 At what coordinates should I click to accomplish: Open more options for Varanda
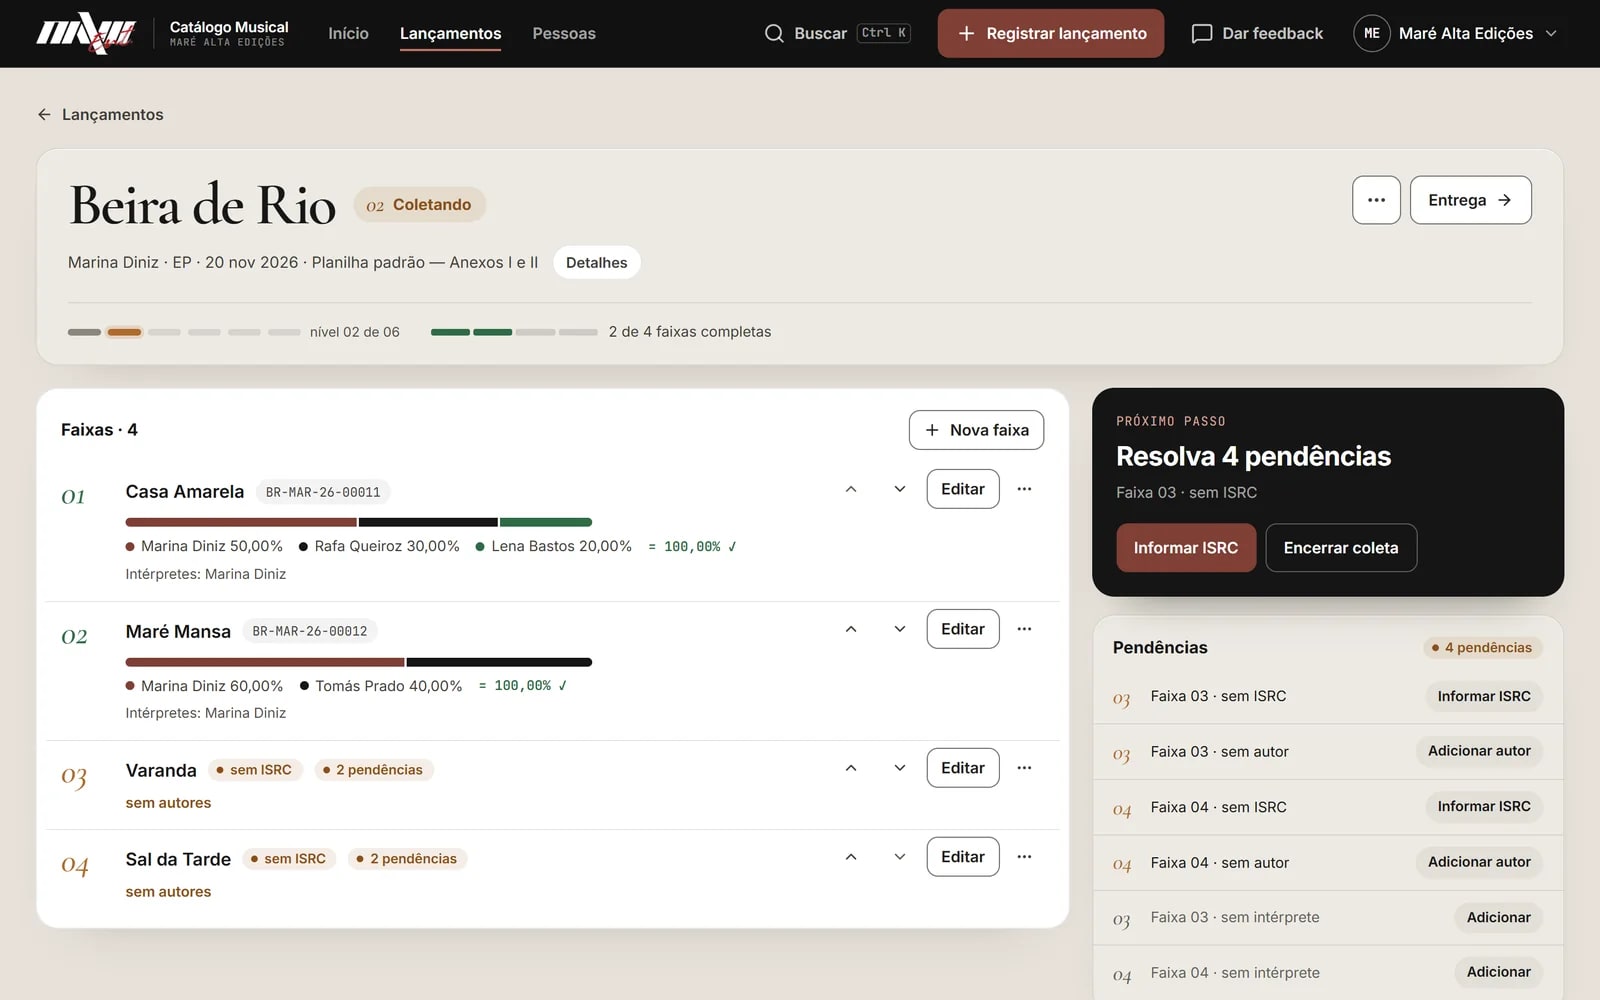click(1024, 768)
